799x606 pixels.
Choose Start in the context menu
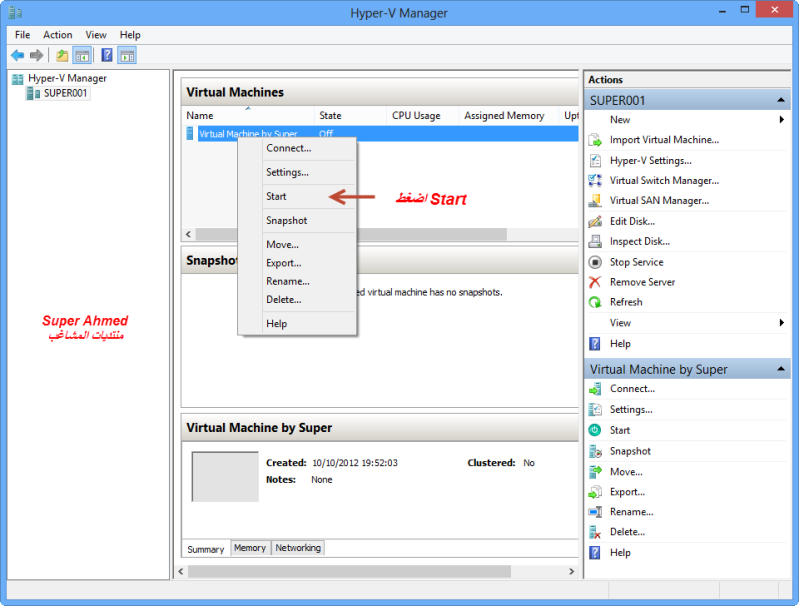(x=297, y=196)
